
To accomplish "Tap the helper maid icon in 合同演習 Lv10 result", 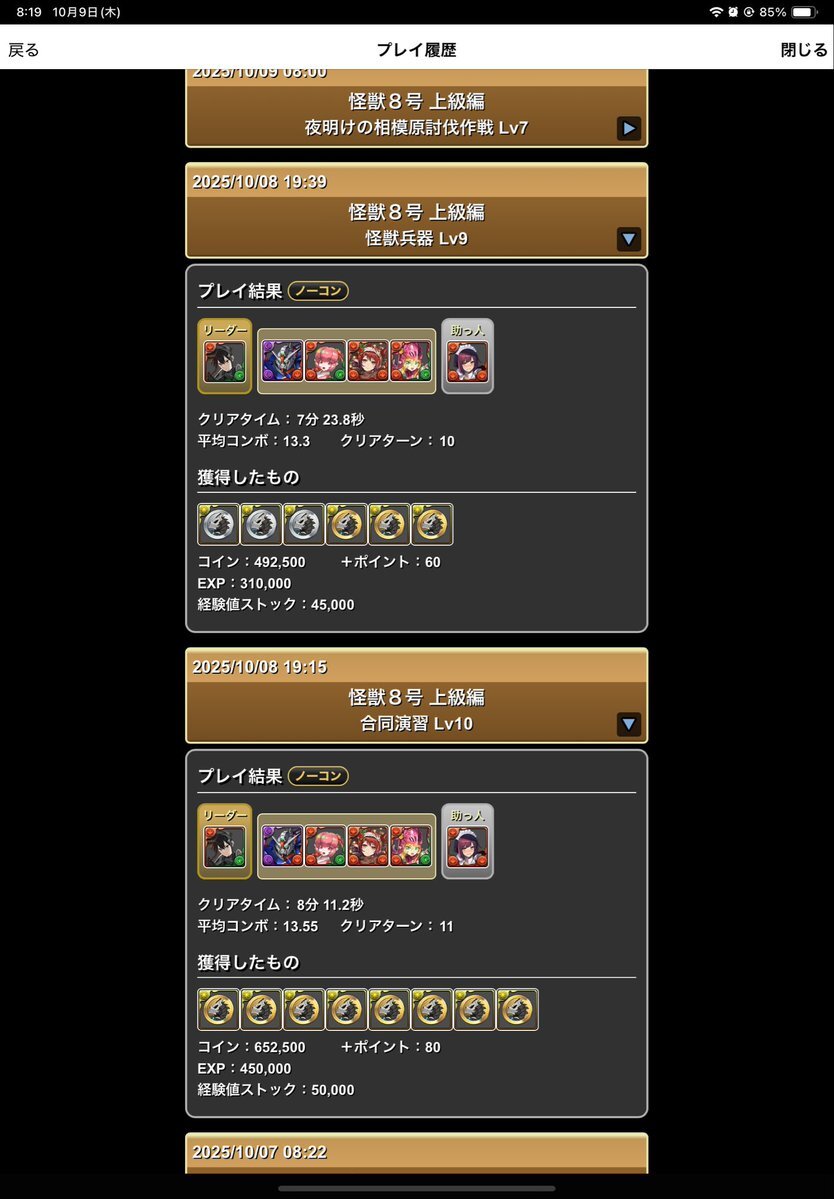I will [x=467, y=846].
